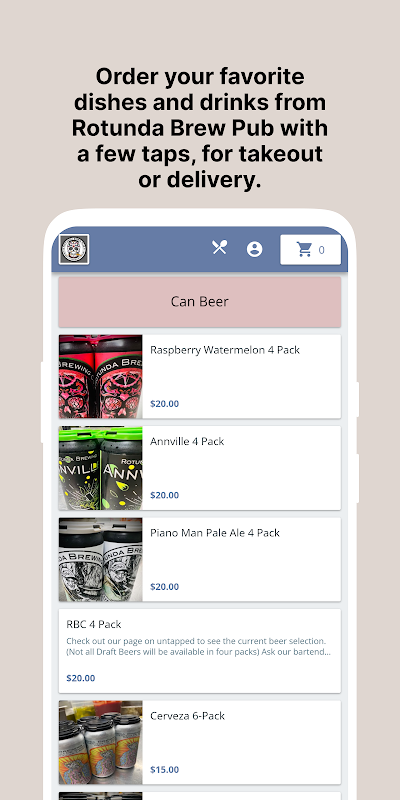This screenshot has width=400, height=800.
Task: Click the $15.00 Cerveza price
Action: click(164, 769)
